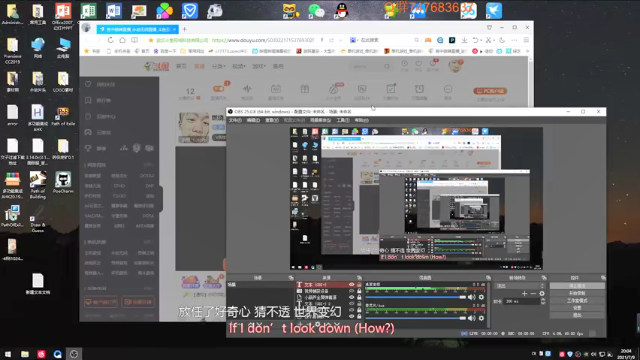Image resolution: width=640 pixels, height=360 pixels.
Task: Add transition with the plus icon
Action: (524, 293)
